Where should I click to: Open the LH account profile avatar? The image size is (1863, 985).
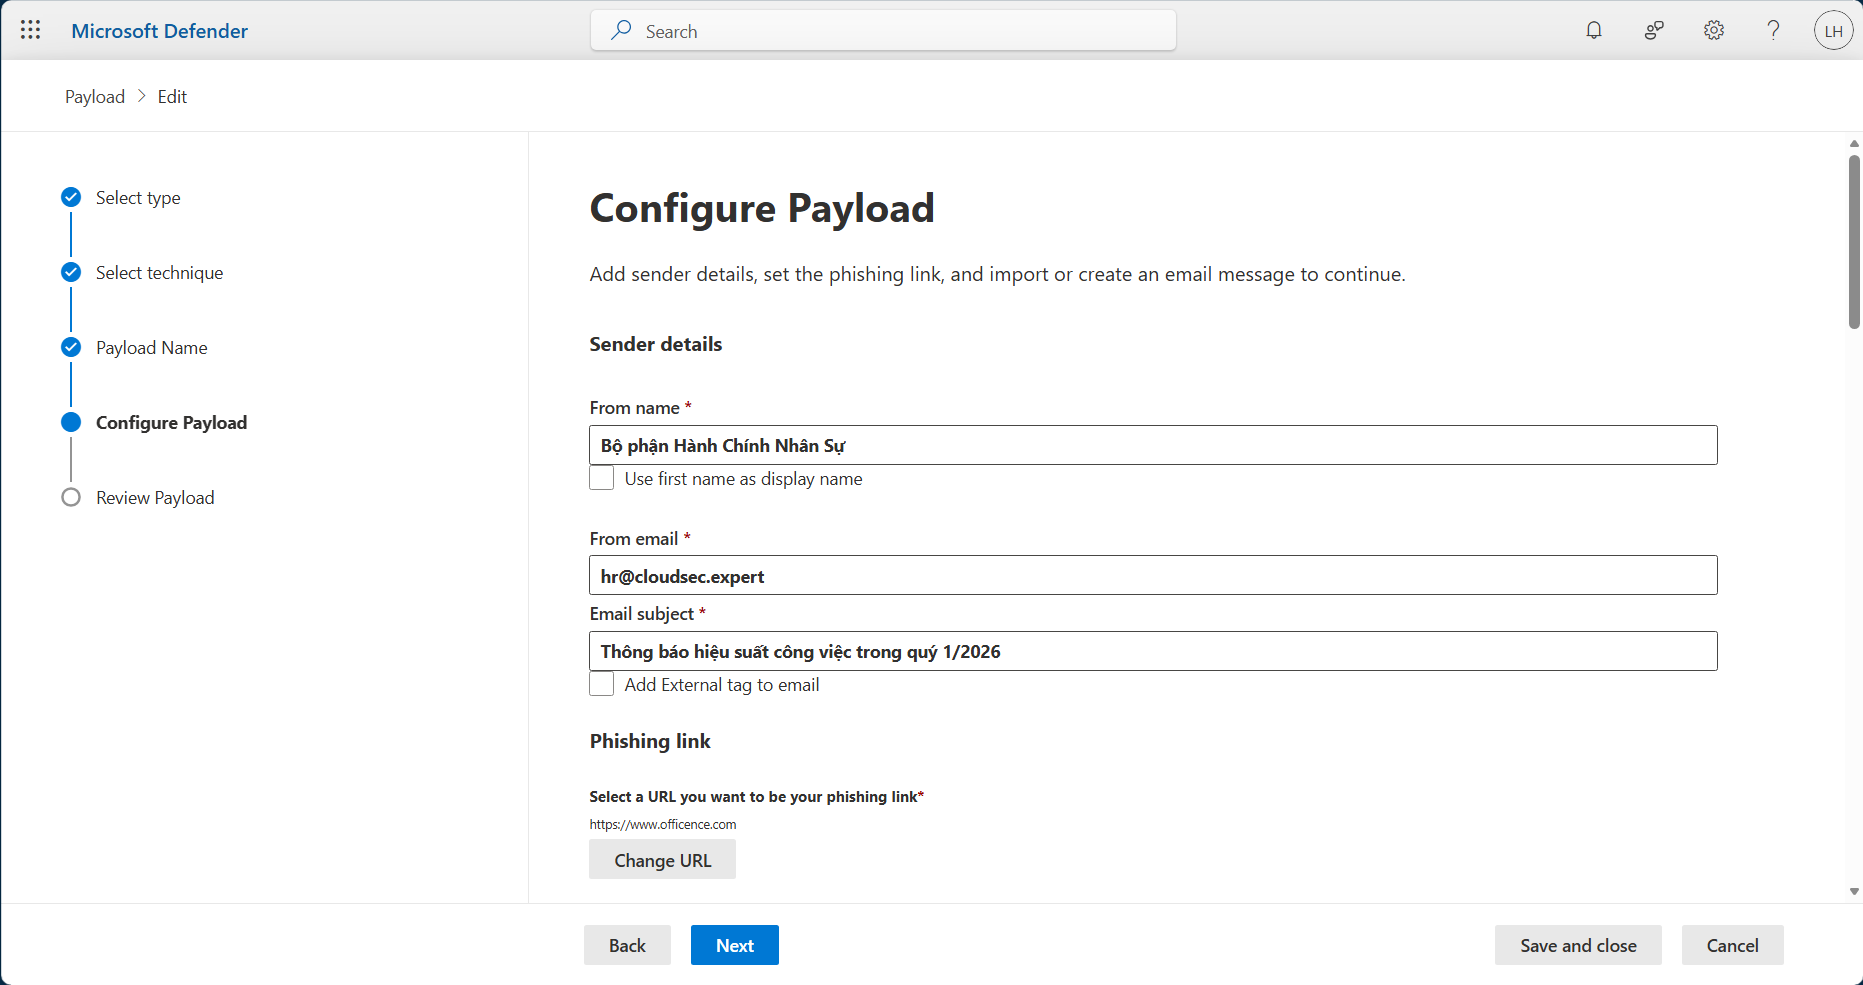click(x=1833, y=31)
